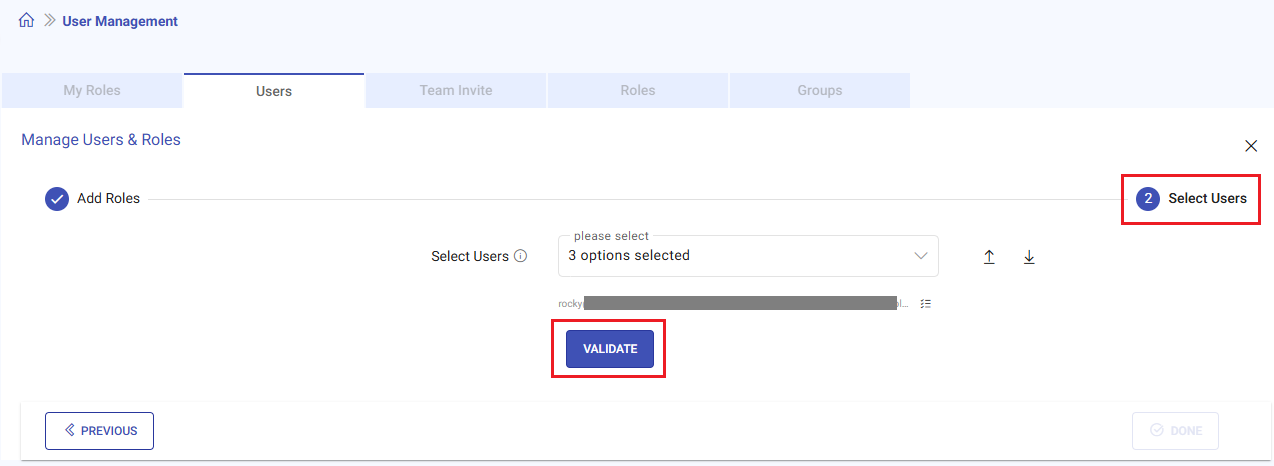Select the Roles tab
1274x466 pixels.
[x=637, y=90]
